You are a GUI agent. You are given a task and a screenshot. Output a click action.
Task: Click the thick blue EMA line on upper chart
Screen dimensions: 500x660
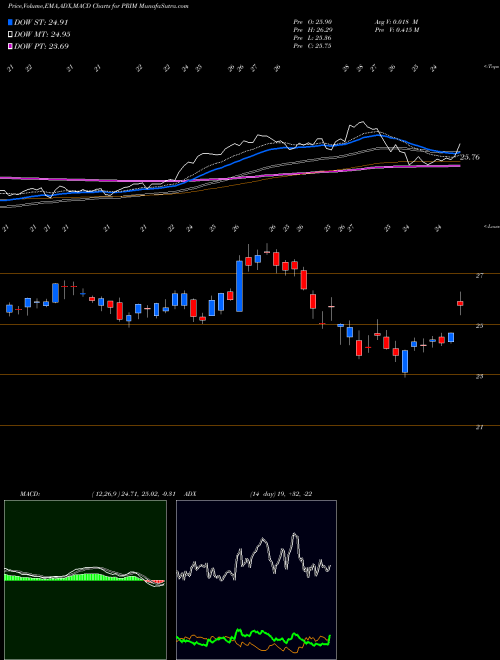coord(230,165)
